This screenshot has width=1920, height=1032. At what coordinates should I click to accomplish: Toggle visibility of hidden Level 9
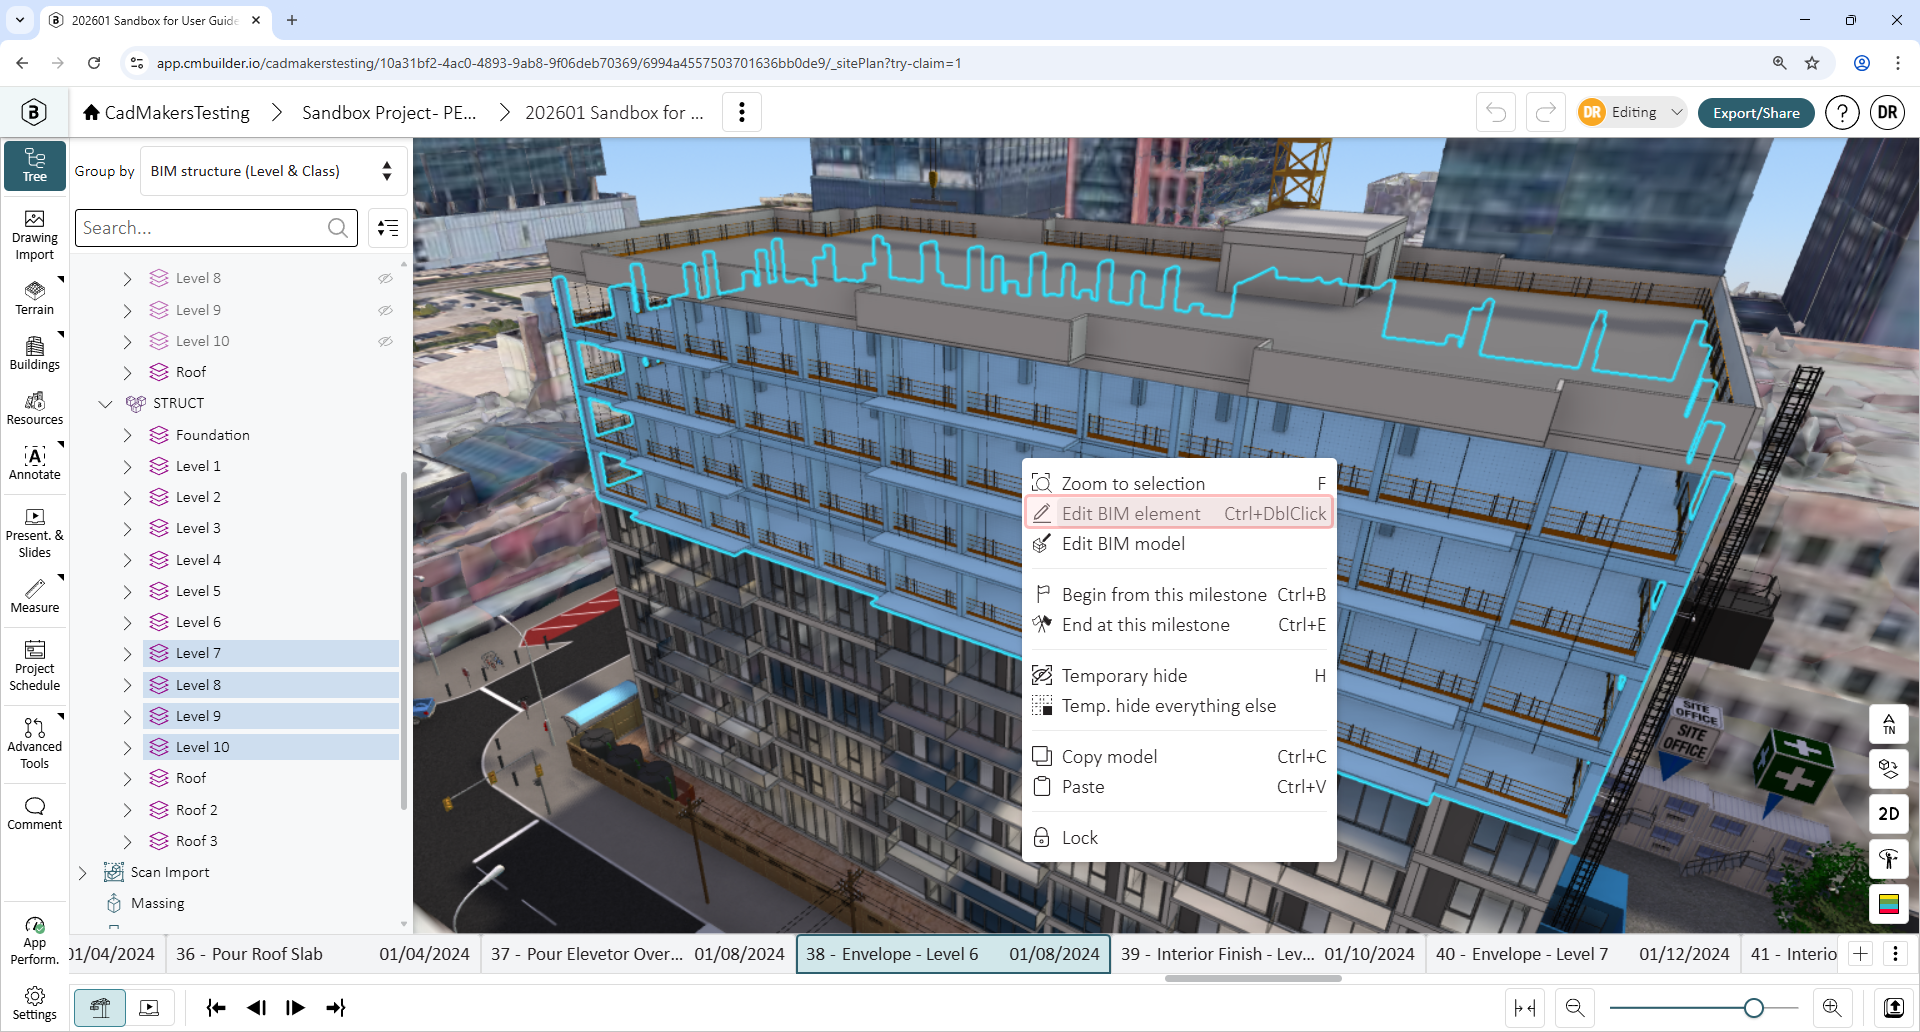tap(385, 310)
